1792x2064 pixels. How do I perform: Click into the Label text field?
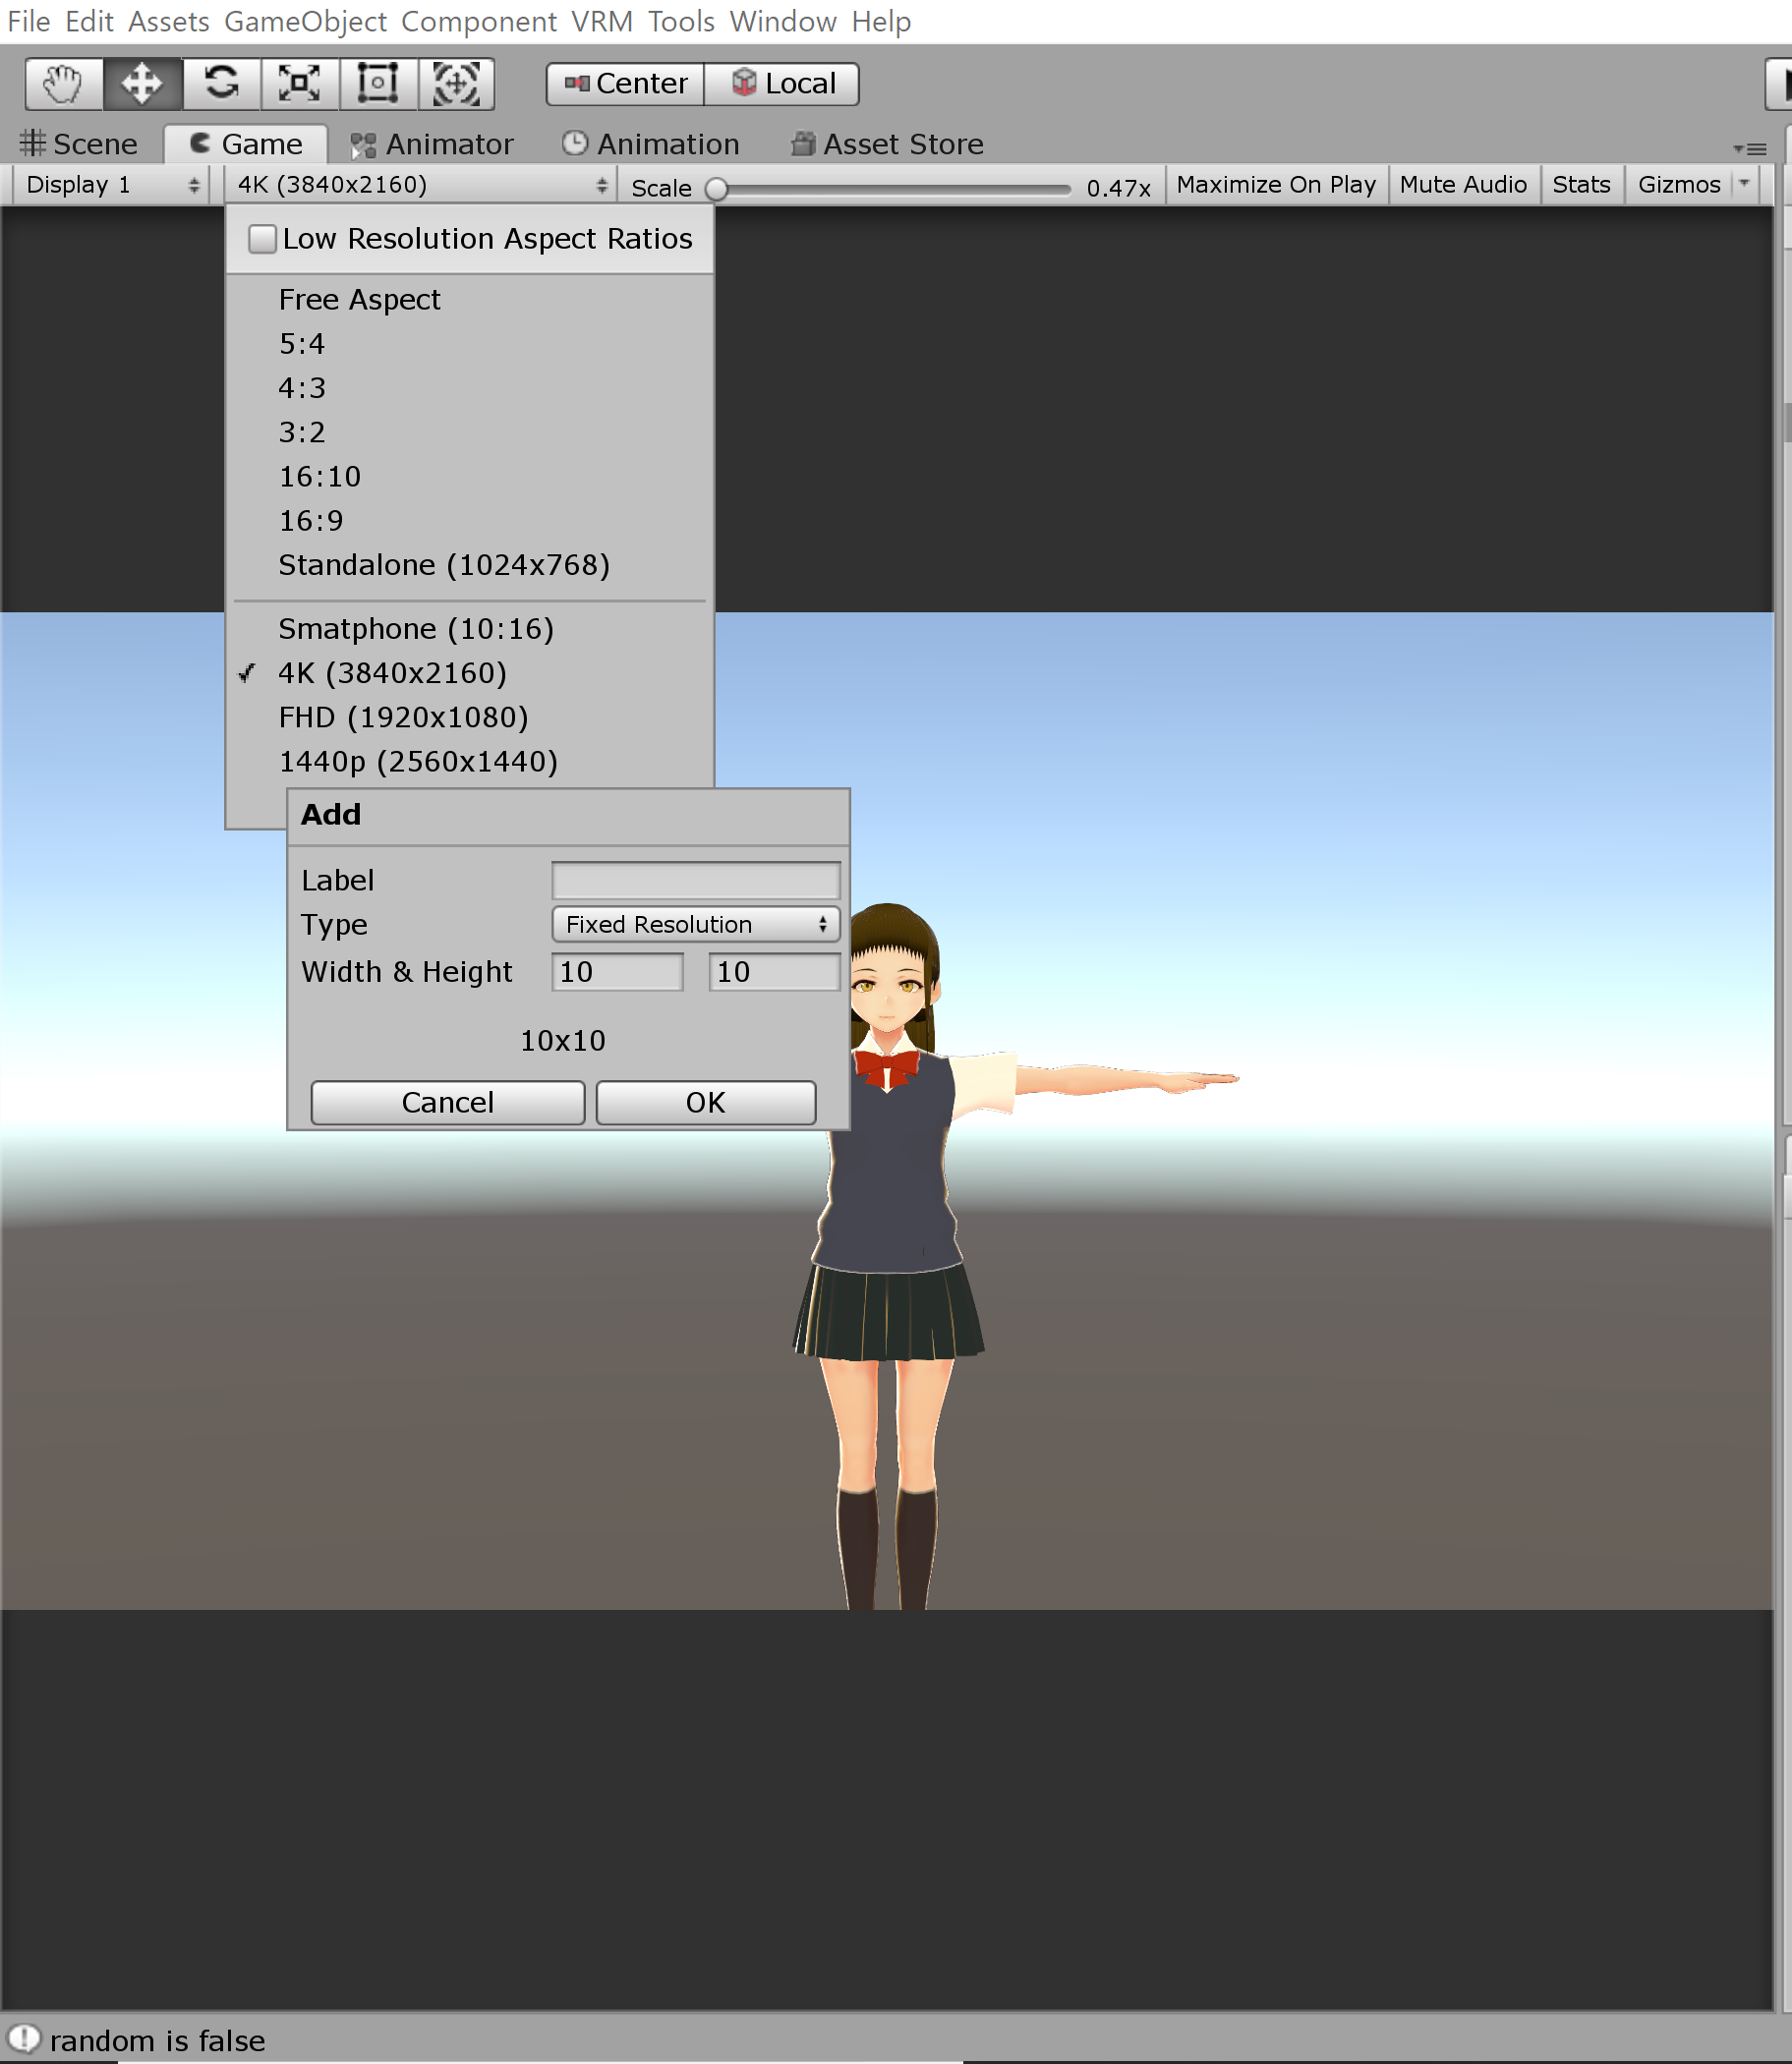695,880
